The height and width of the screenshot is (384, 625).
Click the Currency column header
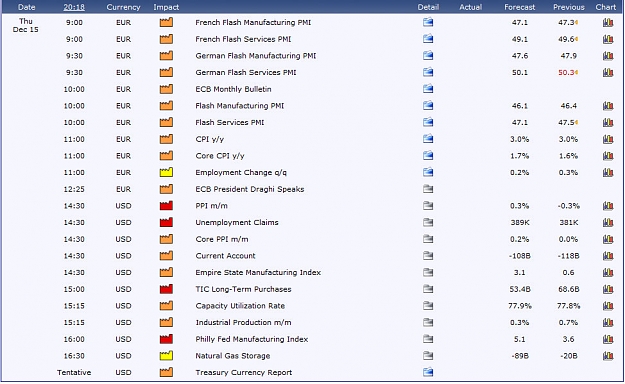pos(123,7)
